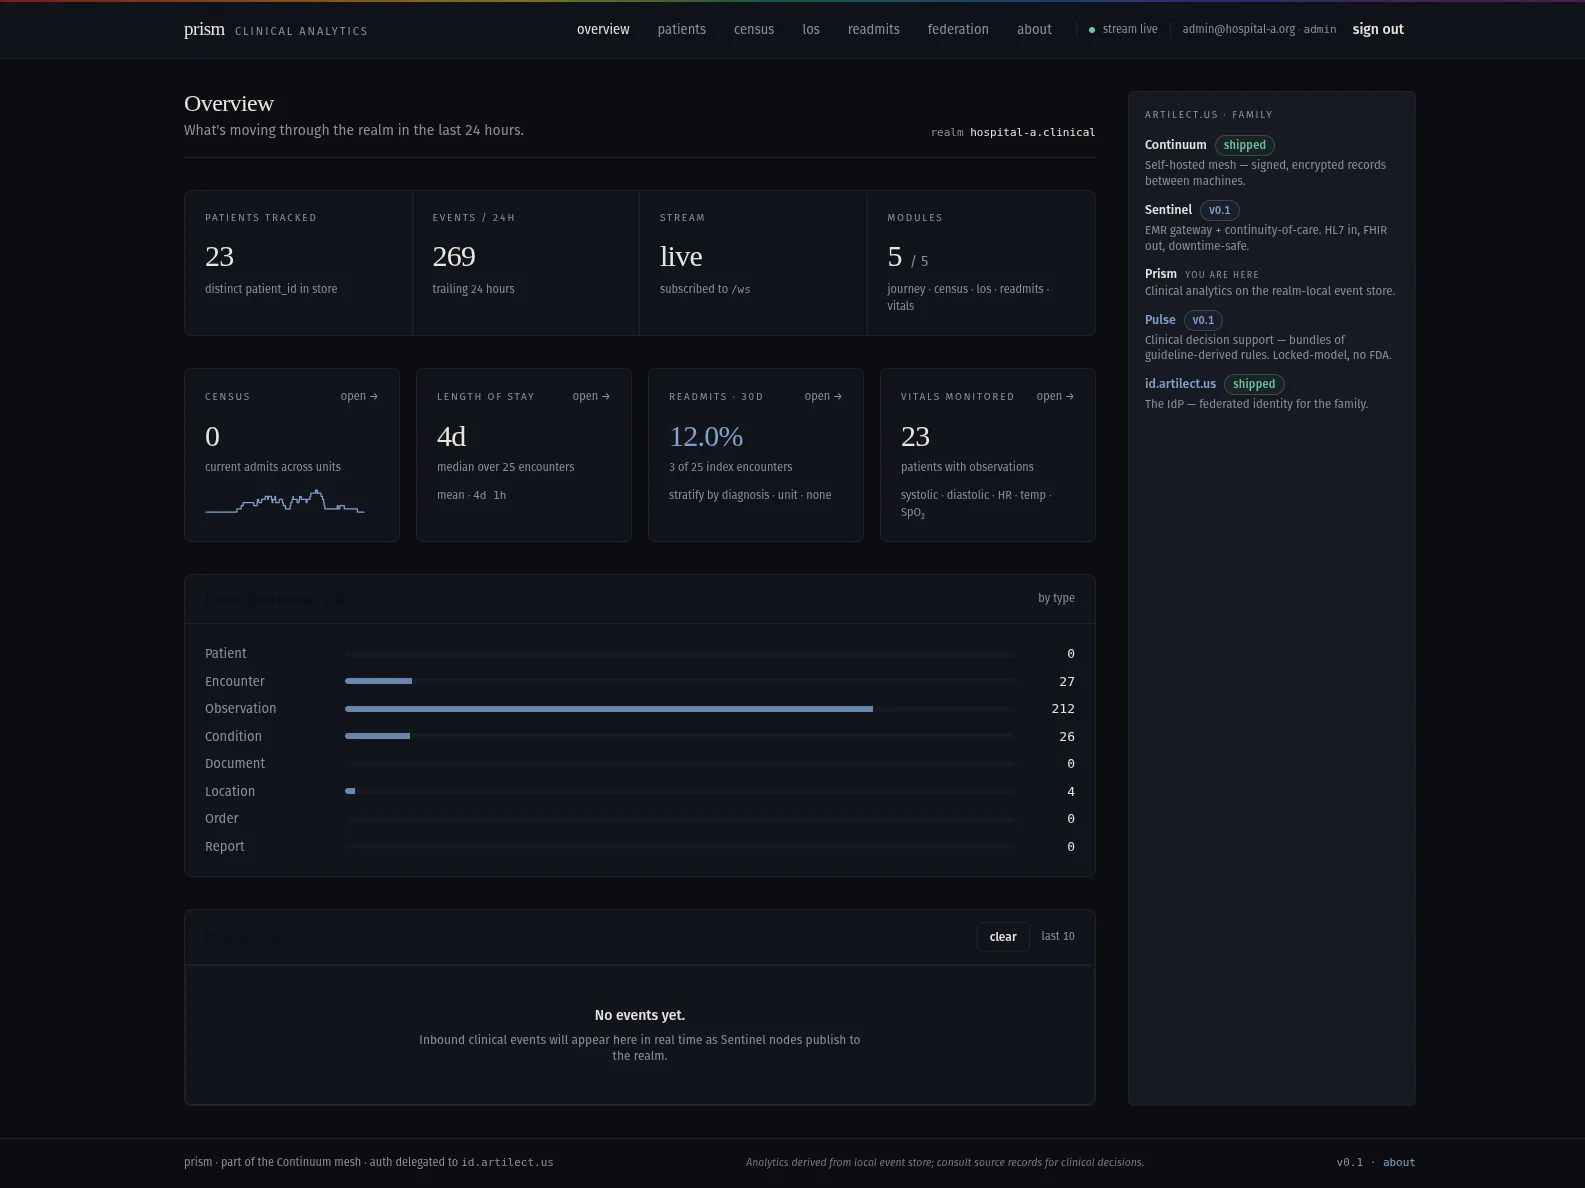The width and height of the screenshot is (1585, 1188).
Task: Click the Order row label
Action: tap(222, 818)
